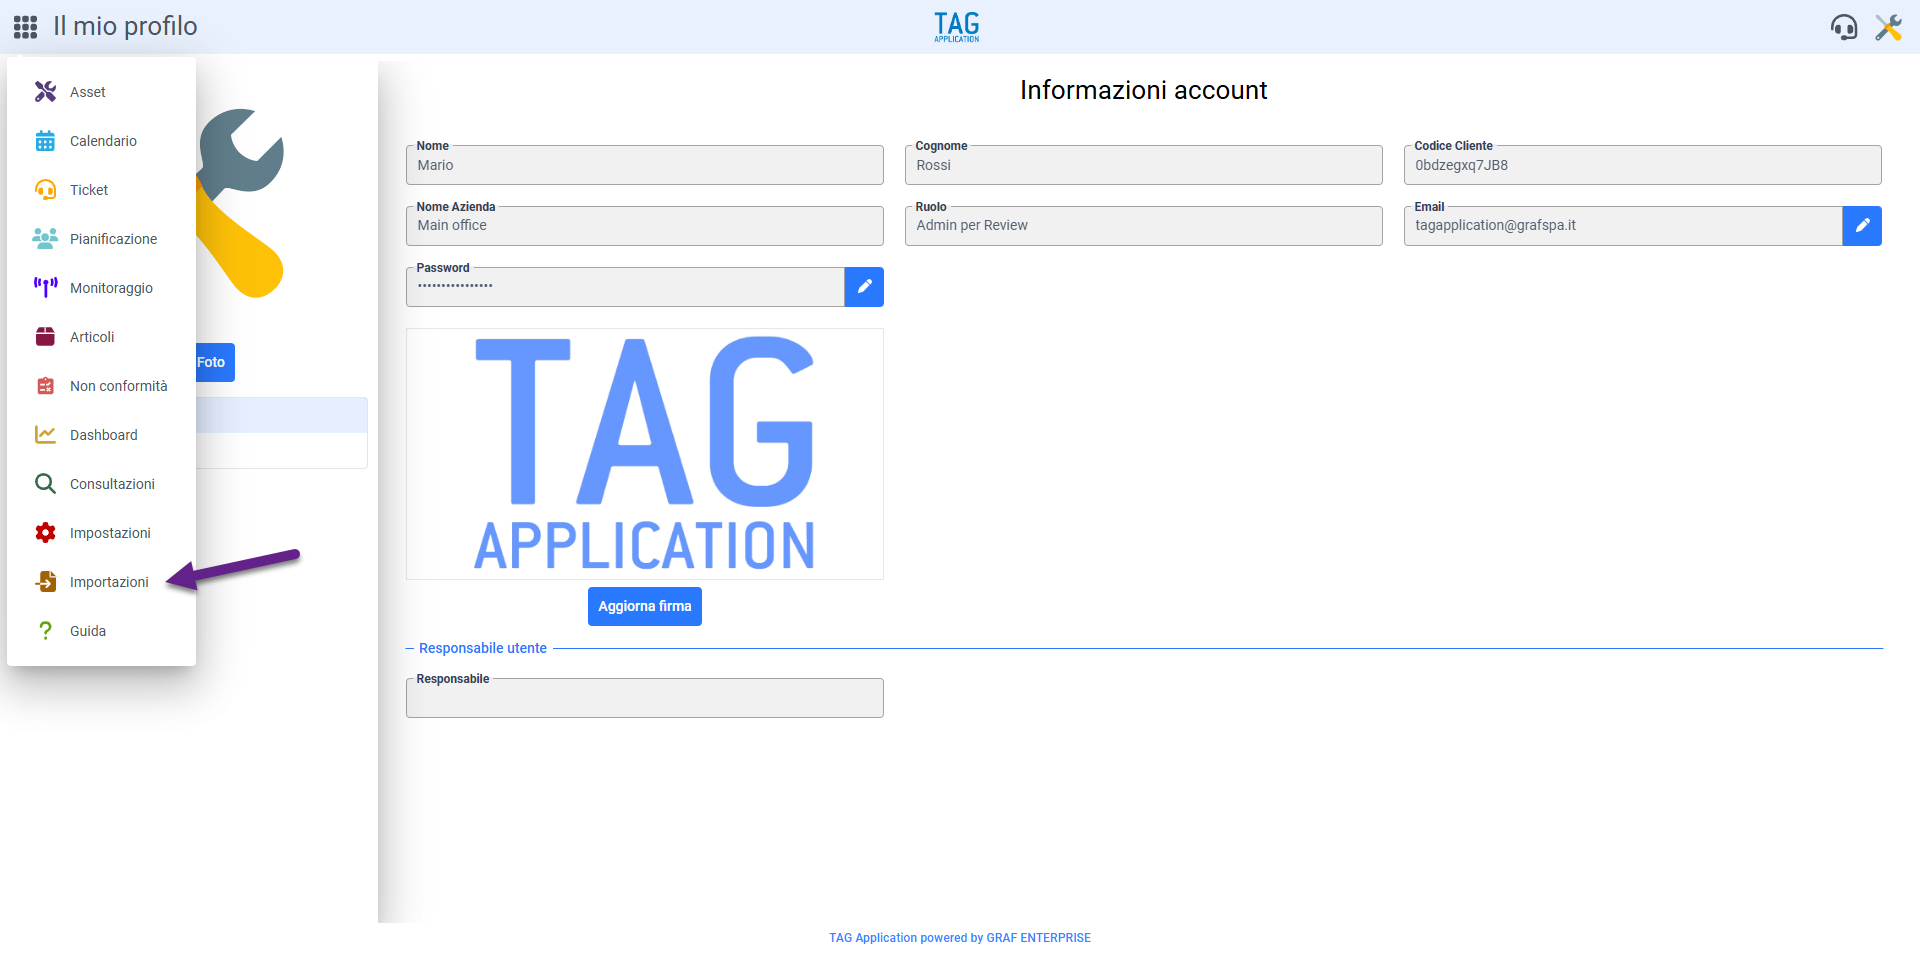Screen dimensions: 1920x953
Task: Click the Nome field containing Mario
Action: click(645, 165)
